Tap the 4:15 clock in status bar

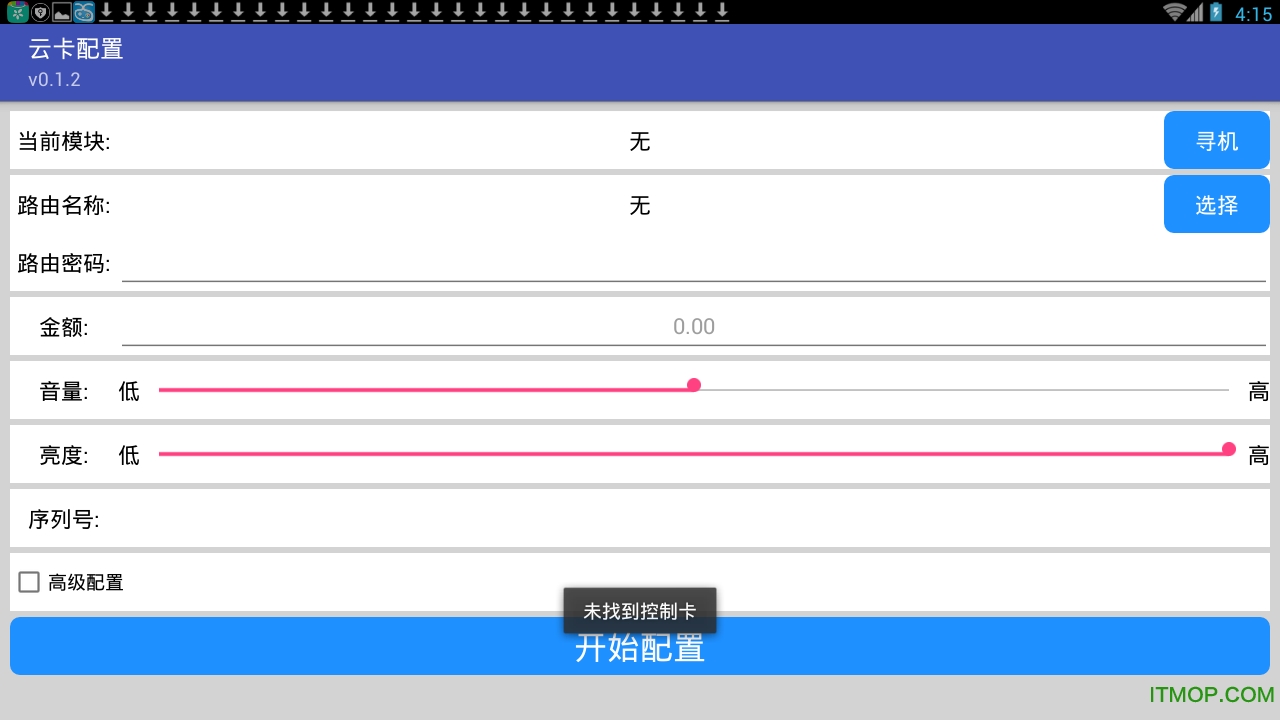click(x=1252, y=11)
